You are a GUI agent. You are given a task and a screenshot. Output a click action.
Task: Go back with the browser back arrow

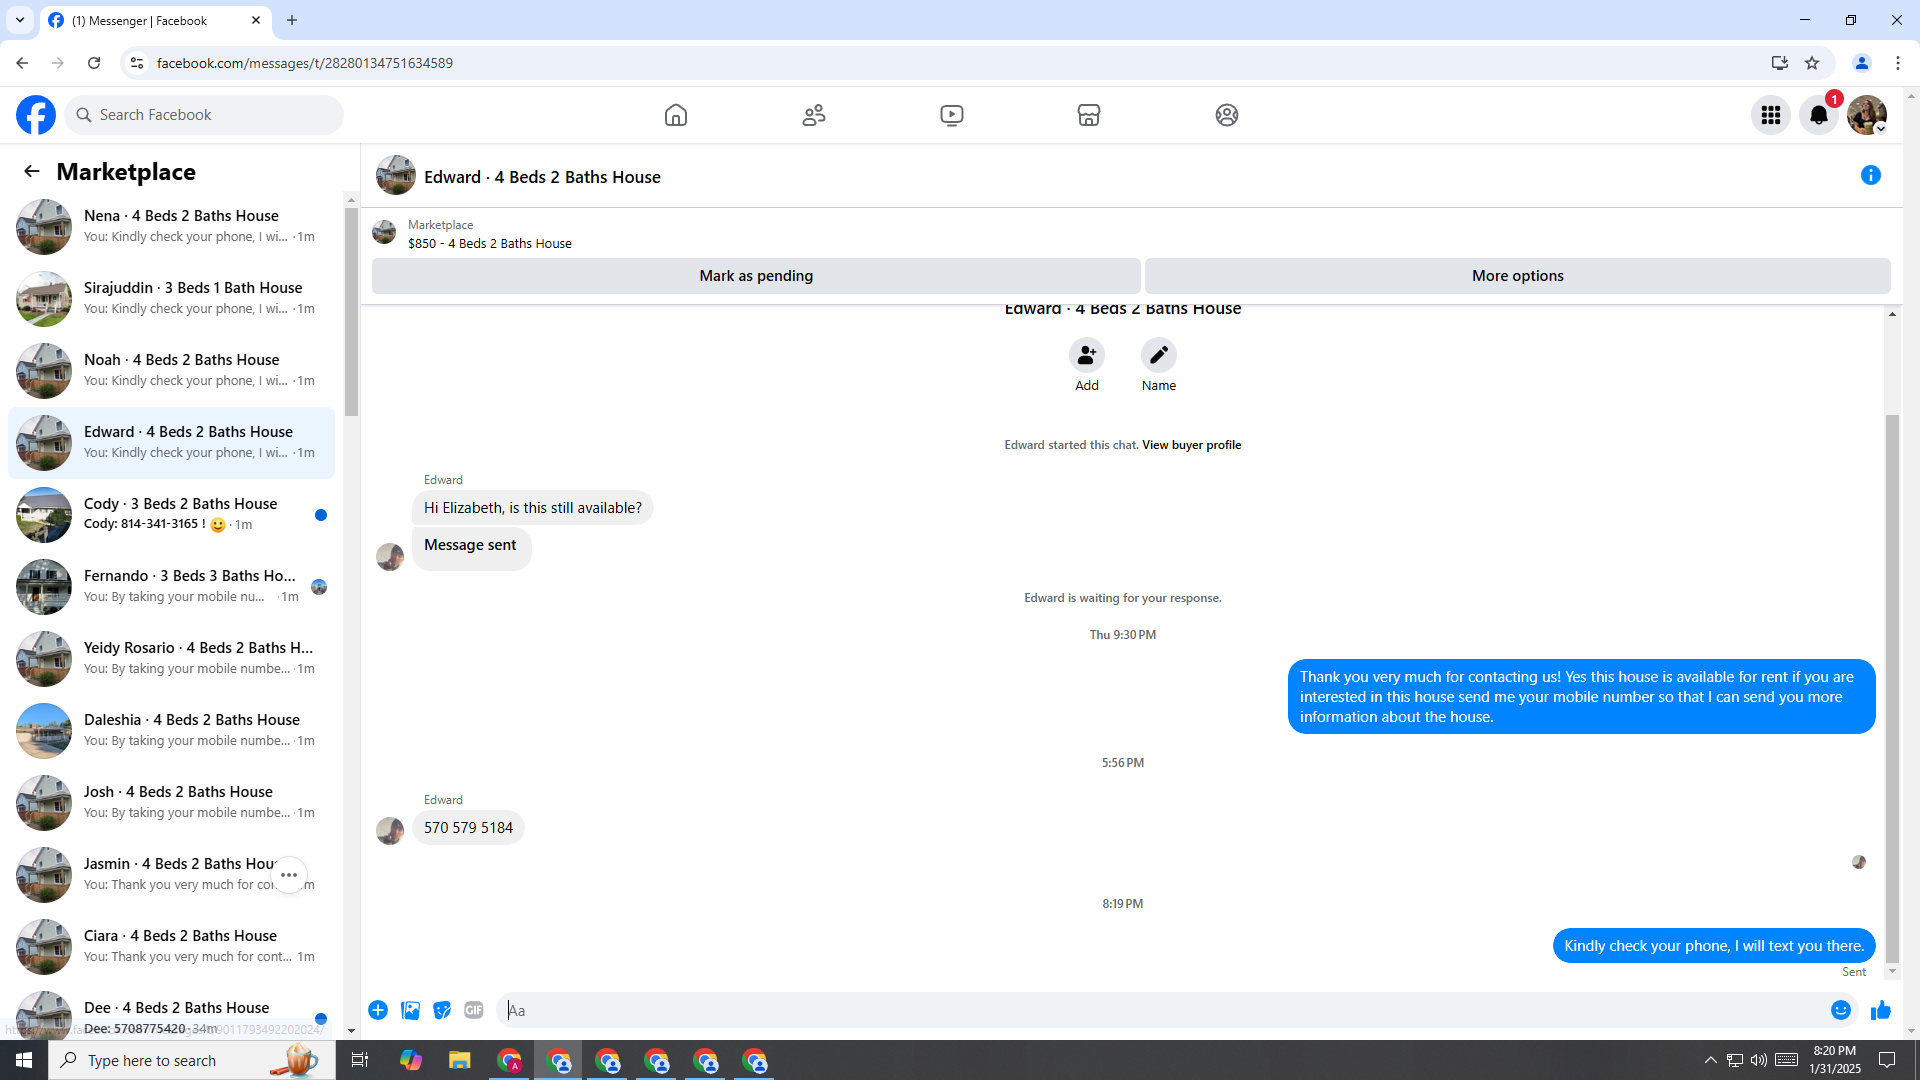point(22,63)
